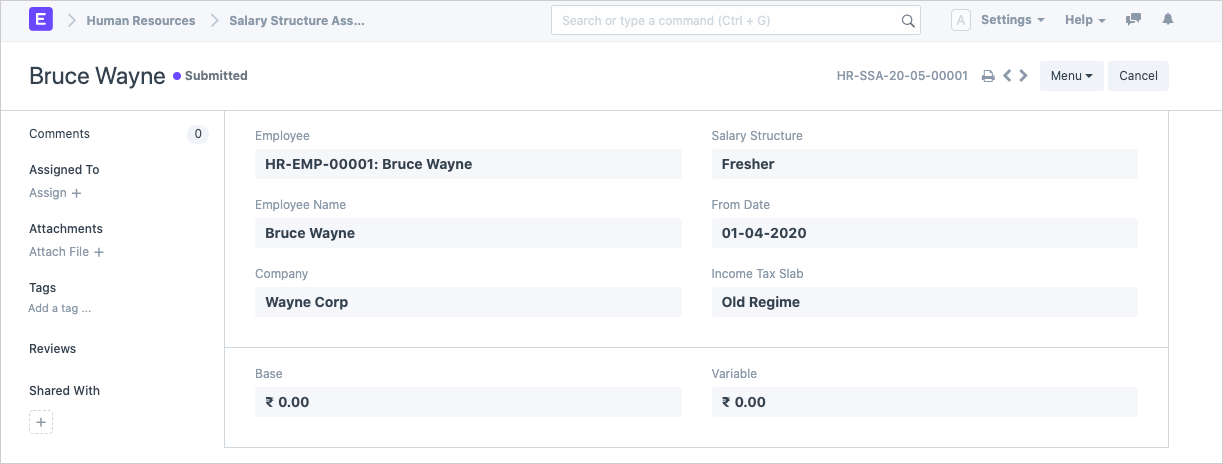Go to previous record arrow
This screenshot has height=464, width=1223.
click(1007, 76)
